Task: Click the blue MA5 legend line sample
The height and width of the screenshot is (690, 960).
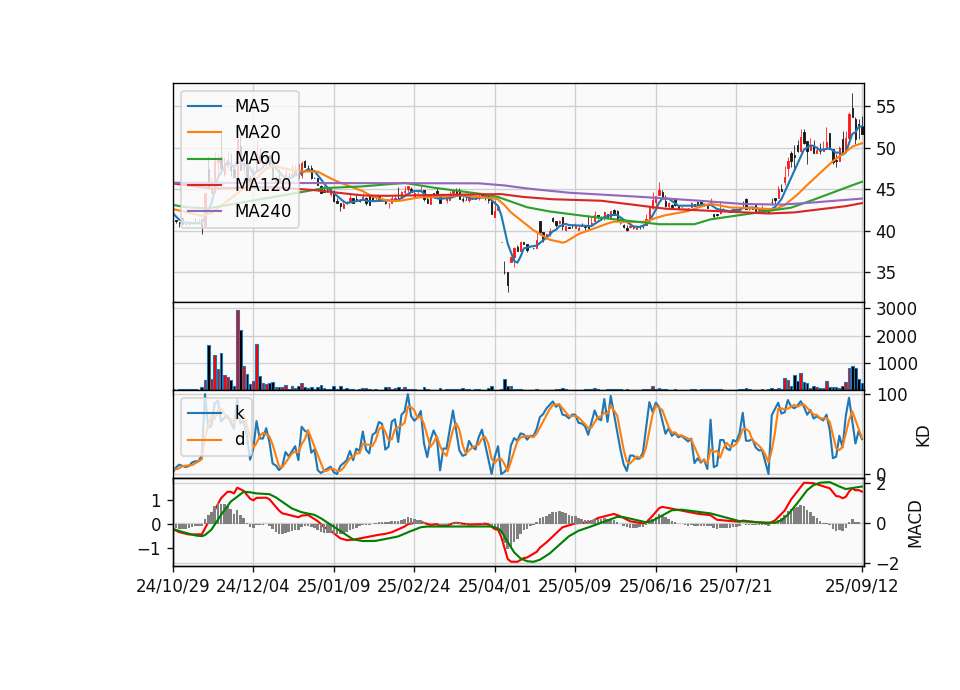Action: [204, 106]
